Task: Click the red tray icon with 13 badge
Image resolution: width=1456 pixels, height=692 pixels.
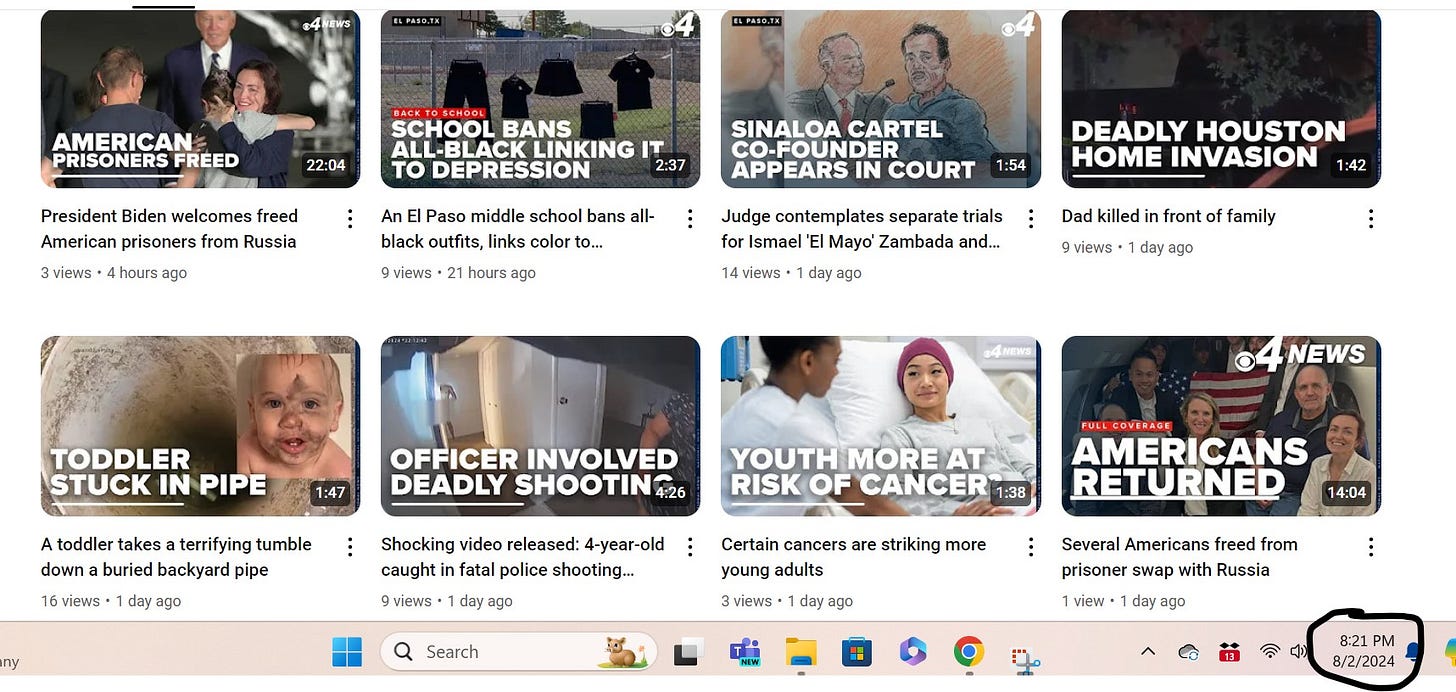Action: point(1229,652)
